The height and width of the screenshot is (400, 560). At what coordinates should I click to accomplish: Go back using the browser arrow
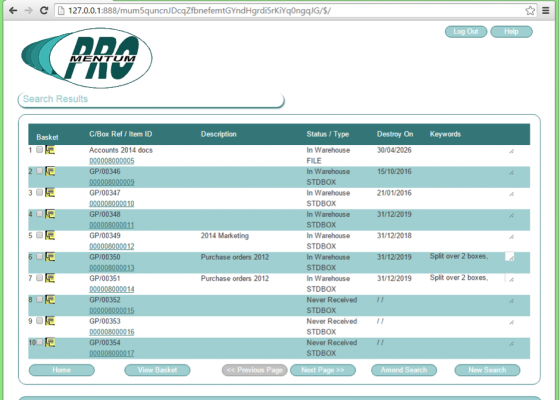(x=13, y=10)
